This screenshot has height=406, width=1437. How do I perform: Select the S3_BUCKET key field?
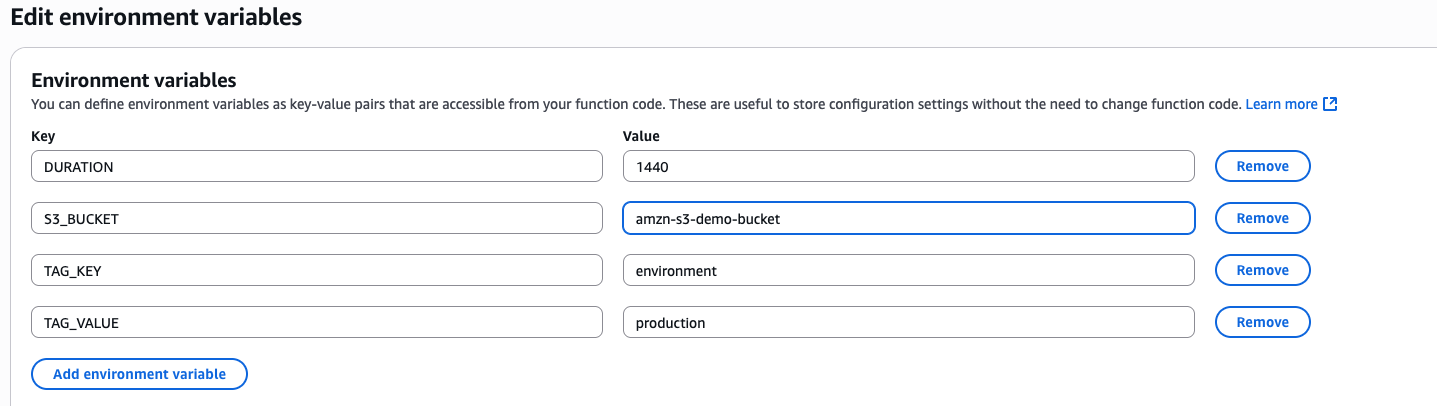coord(317,219)
